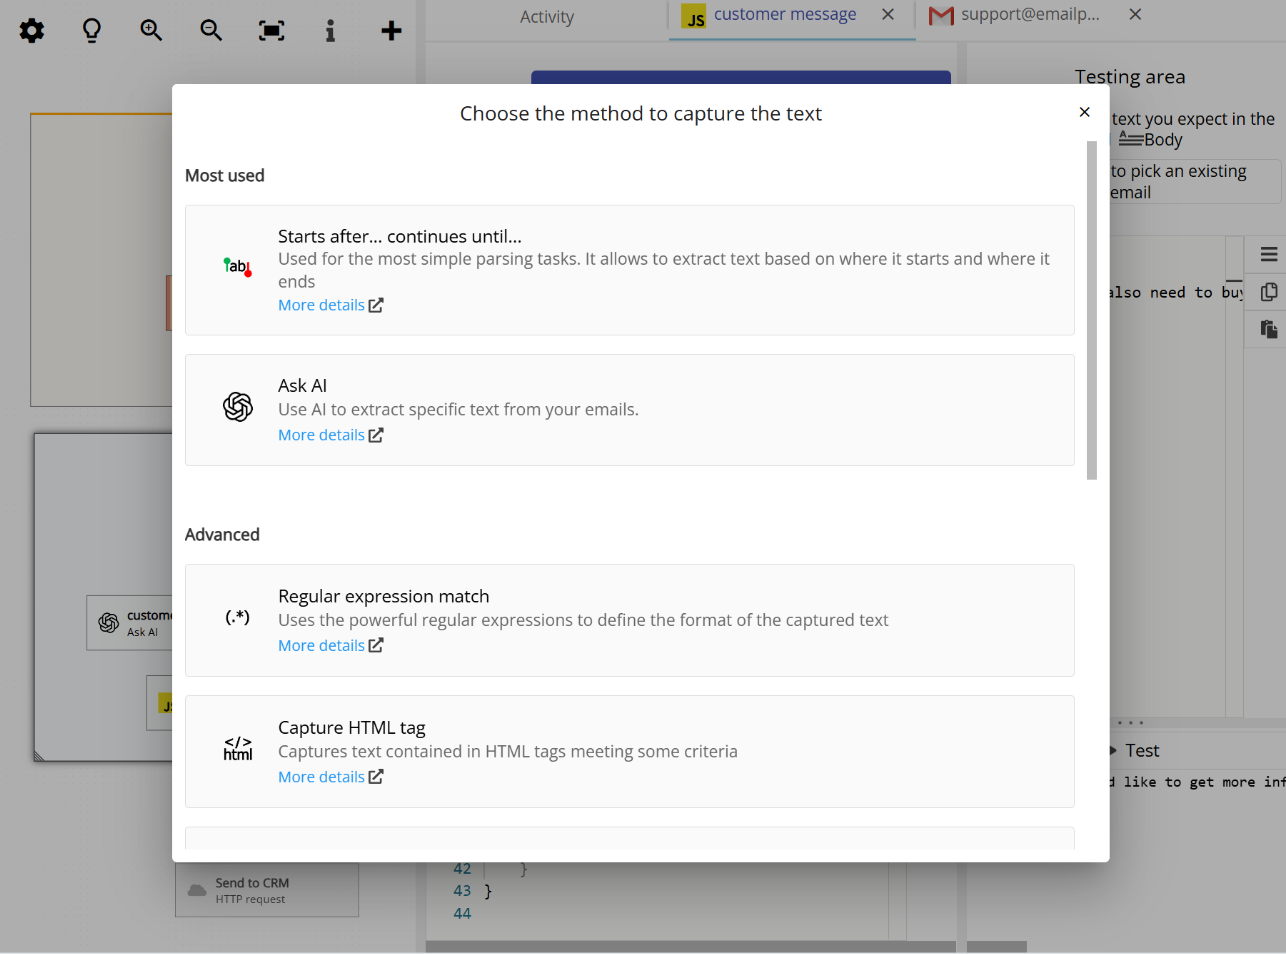The width and height of the screenshot is (1286, 954).
Task: Open More details for Ask AI
Action: [x=322, y=434]
